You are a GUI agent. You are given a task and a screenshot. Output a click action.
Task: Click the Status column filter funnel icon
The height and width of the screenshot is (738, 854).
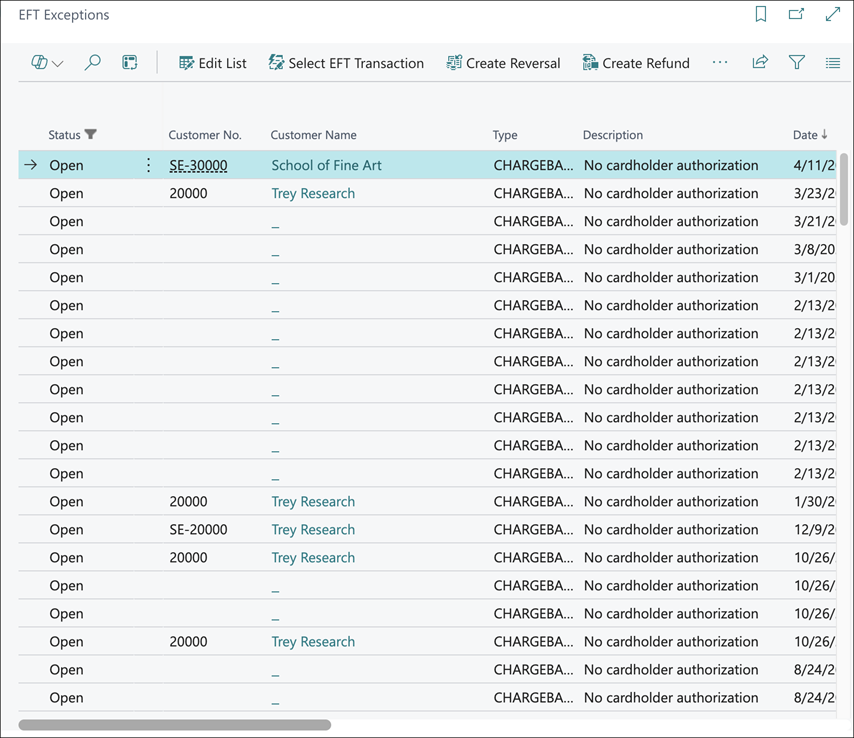coord(90,134)
